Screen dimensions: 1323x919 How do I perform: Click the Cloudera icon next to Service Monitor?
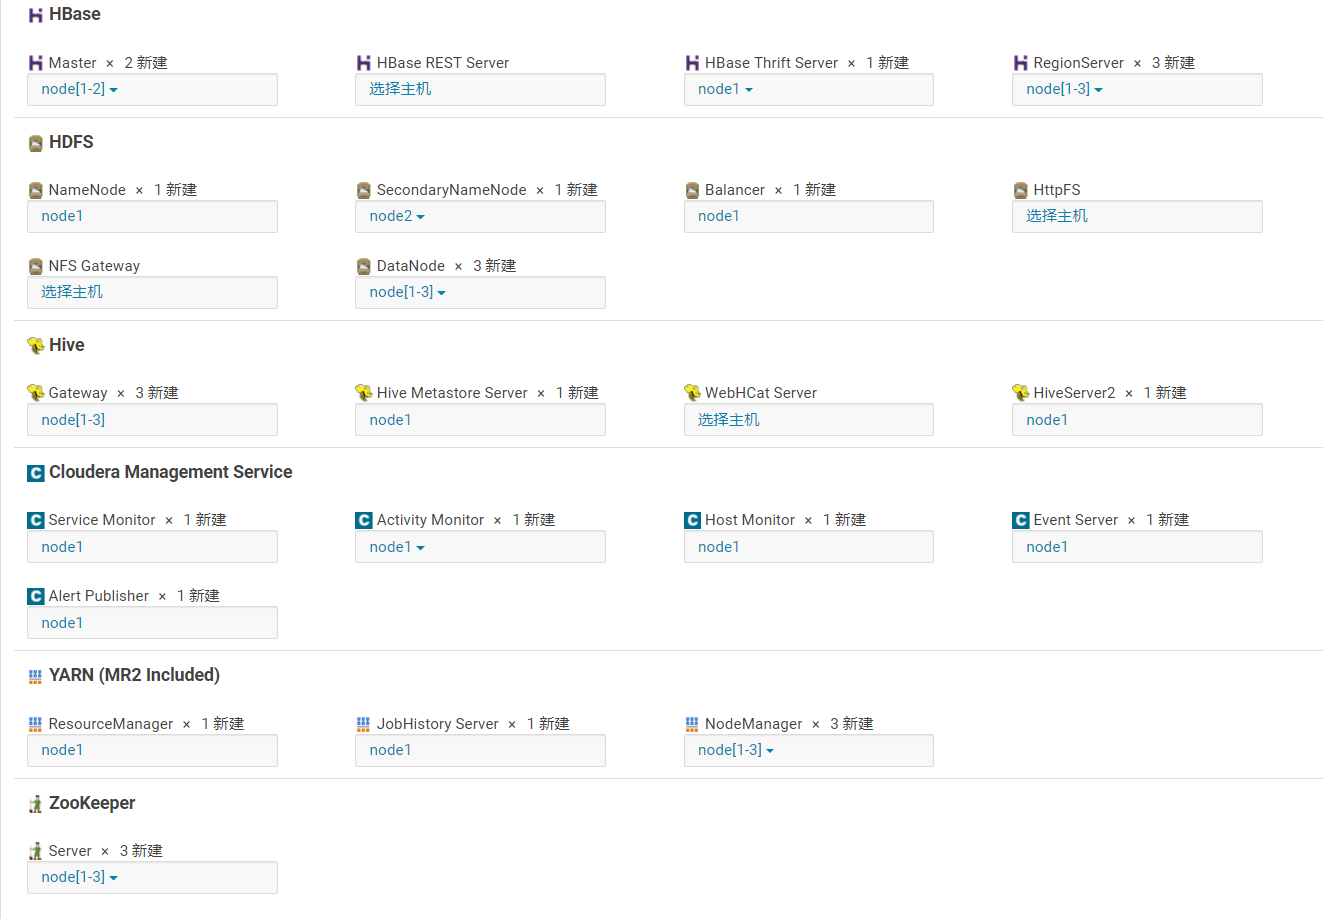34,519
